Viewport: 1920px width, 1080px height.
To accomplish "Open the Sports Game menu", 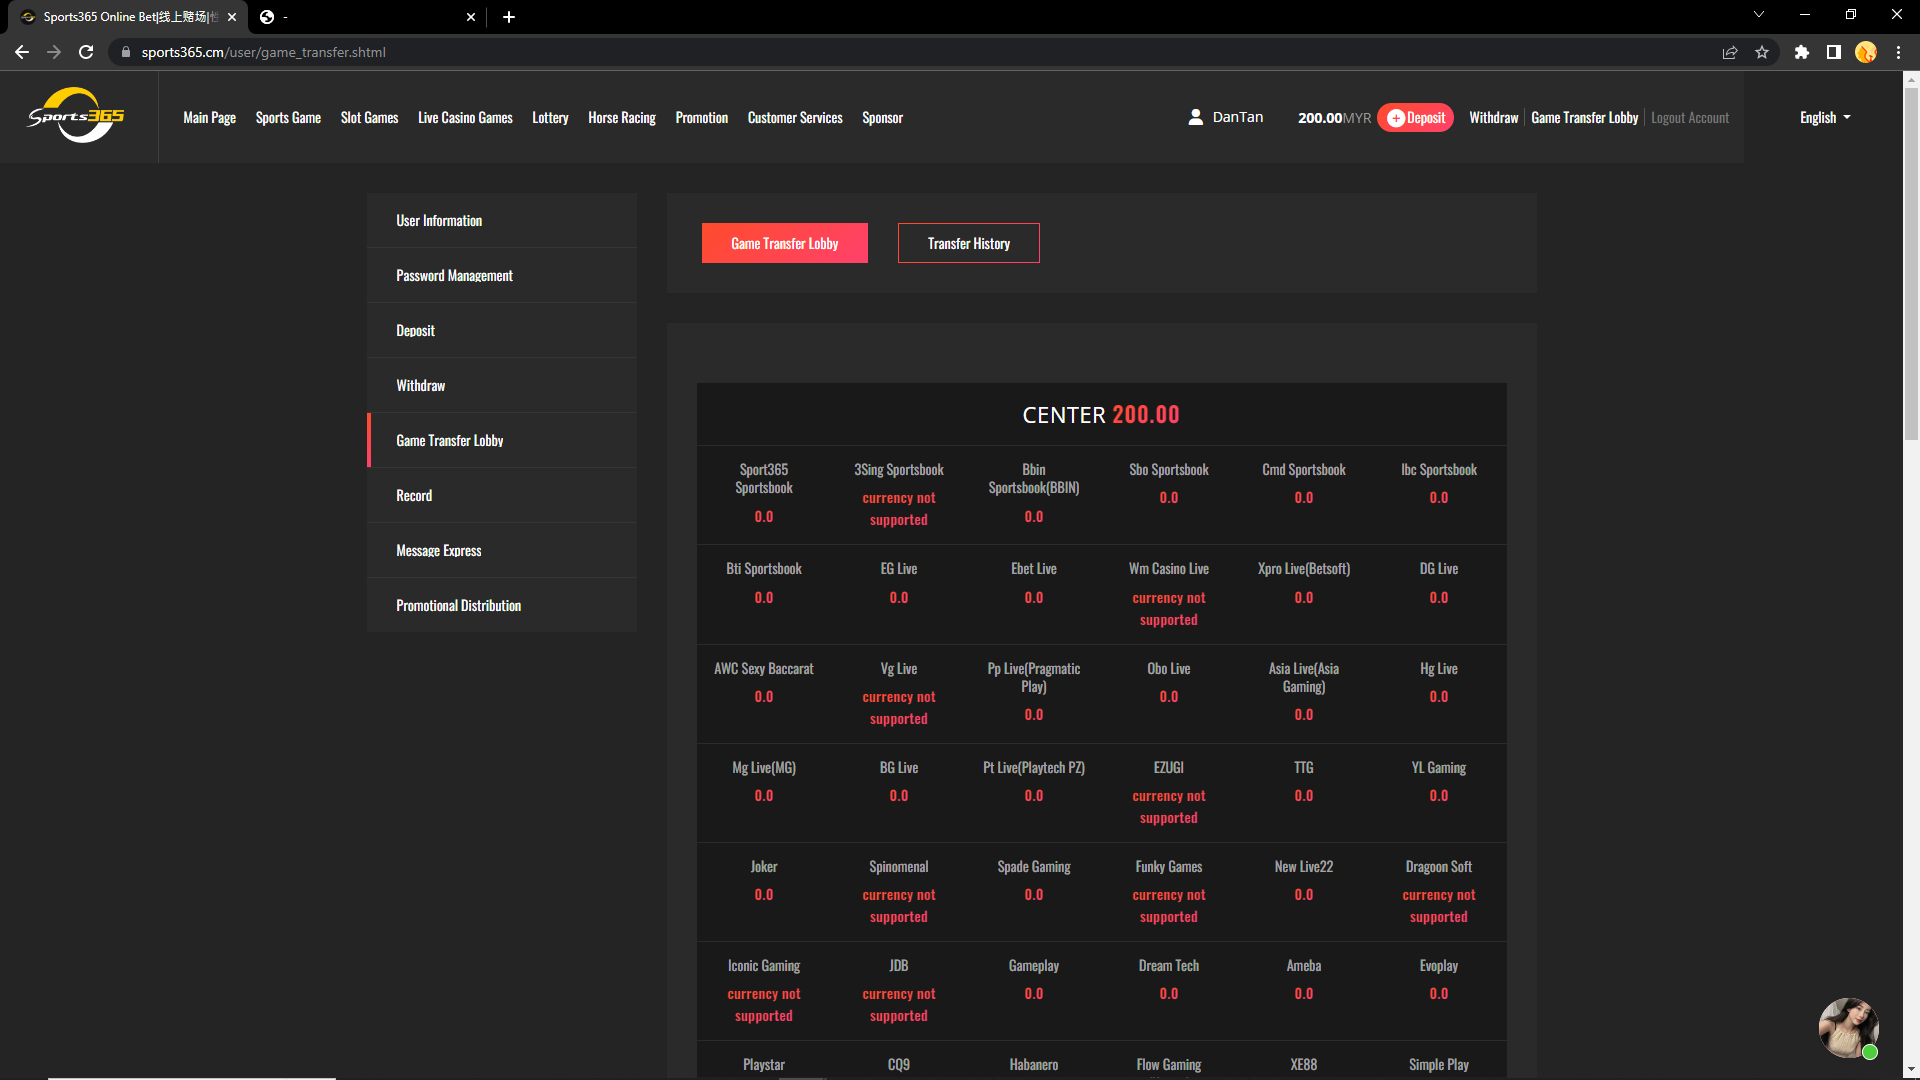I will click(288, 117).
